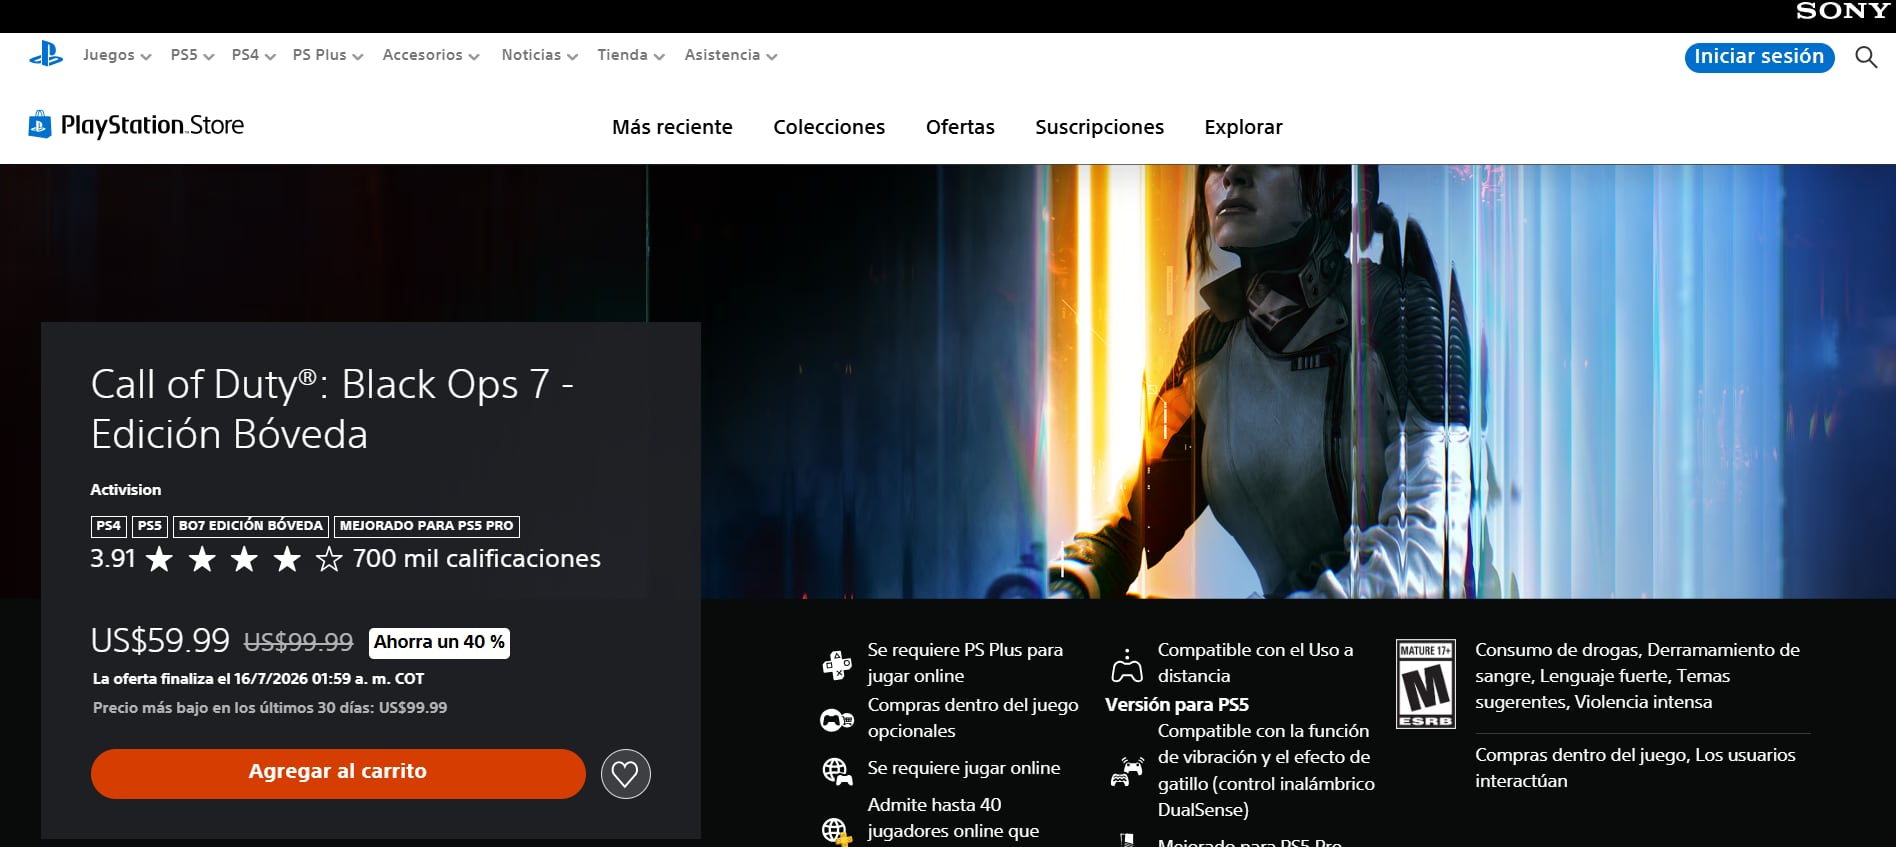Click the offer end date text
1896x847 pixels.
(x=258, y=678)
